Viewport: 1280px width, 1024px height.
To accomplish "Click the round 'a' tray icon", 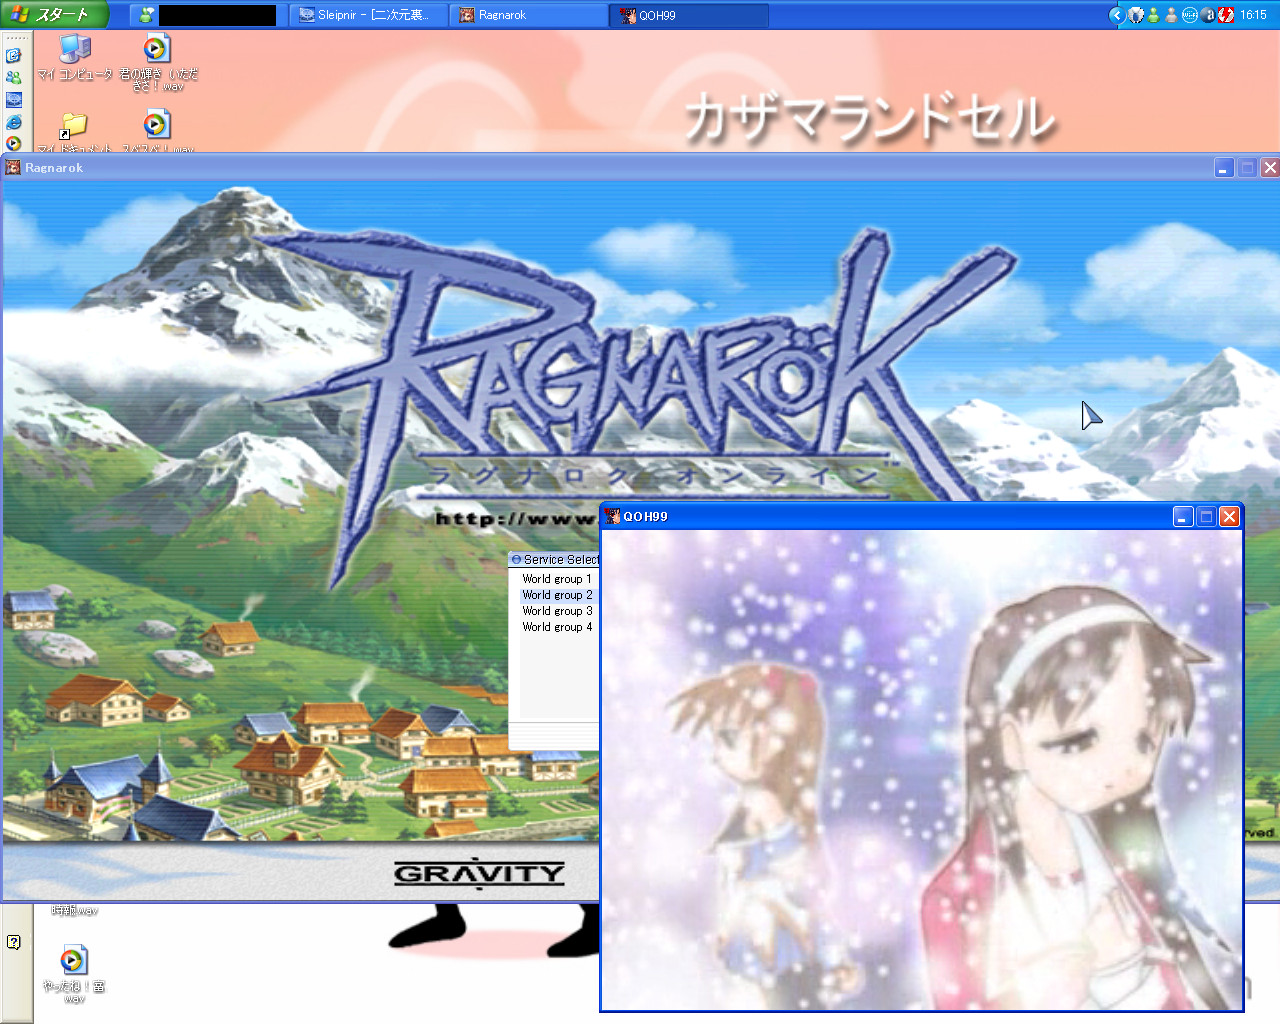I will click(x=1208, y=15).
